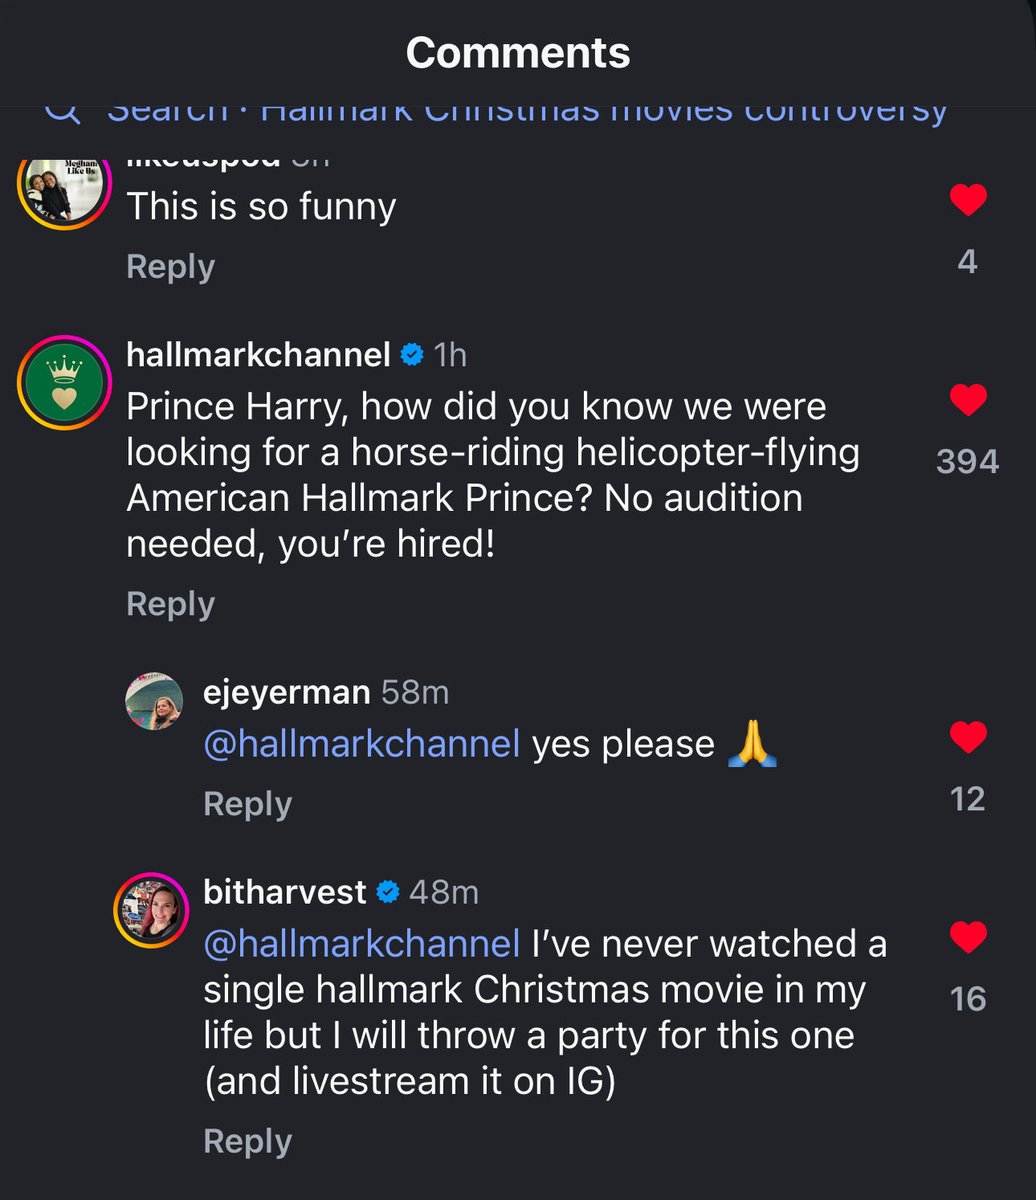
Task: Like bitharvest's reply about livestreaming
Action: pos(967,938)
